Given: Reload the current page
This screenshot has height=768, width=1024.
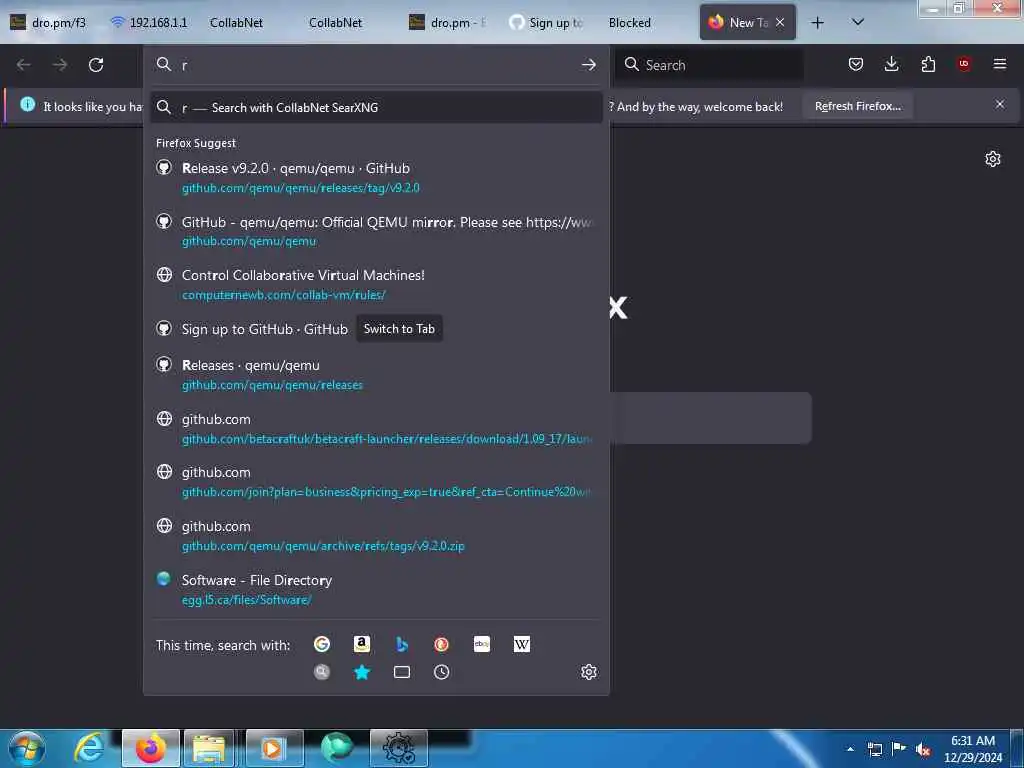Looking at the screenshot, I should point(96,65).
